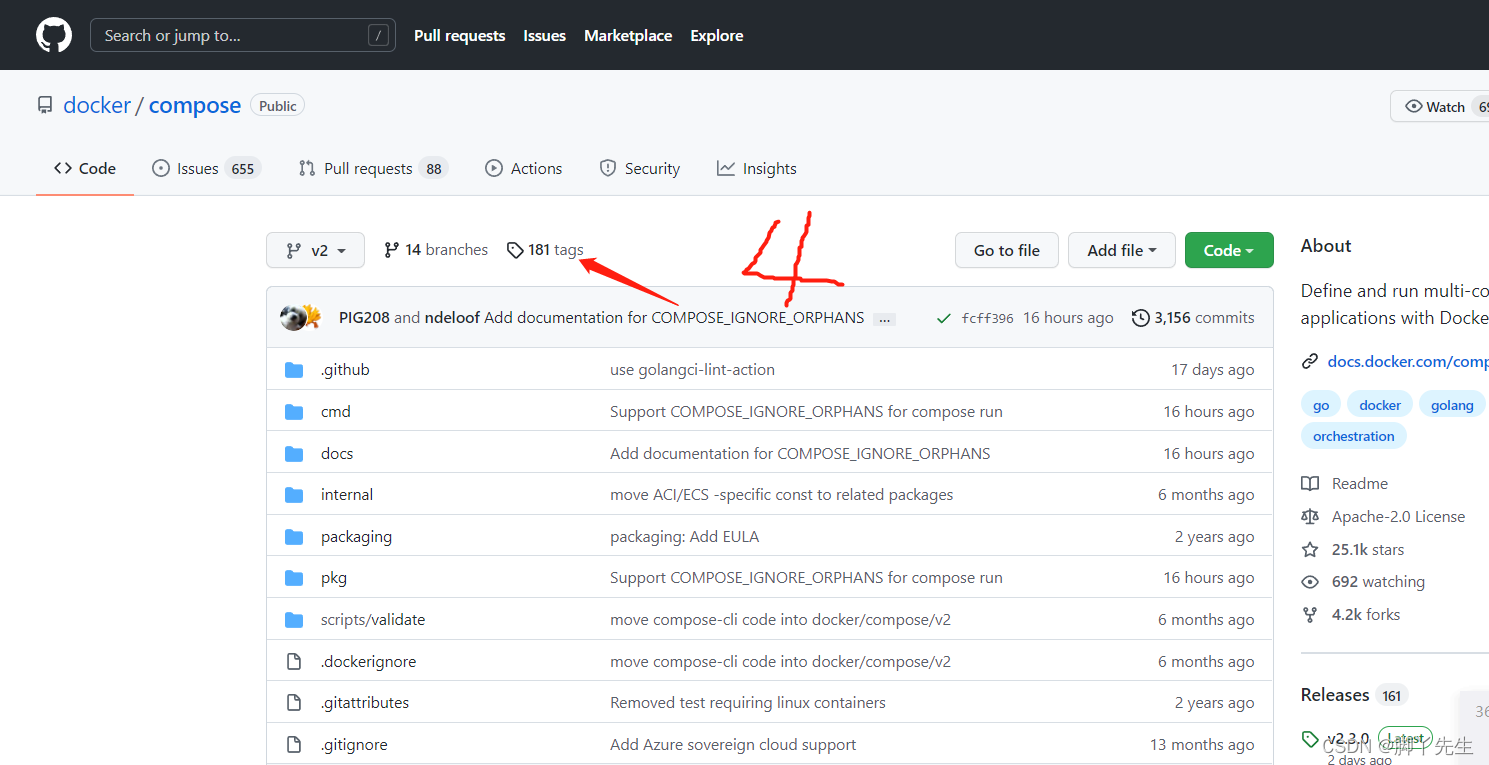The image size is (1489, 765).
Task: Click the green commit status checkmark
Action: (x=943, y=318)
